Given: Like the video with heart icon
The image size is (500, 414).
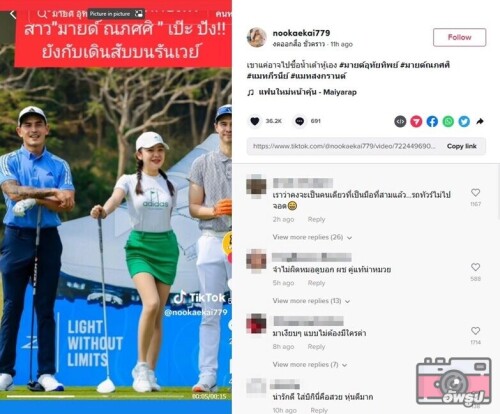Looking at the screenshot, I should click(255, 121).
